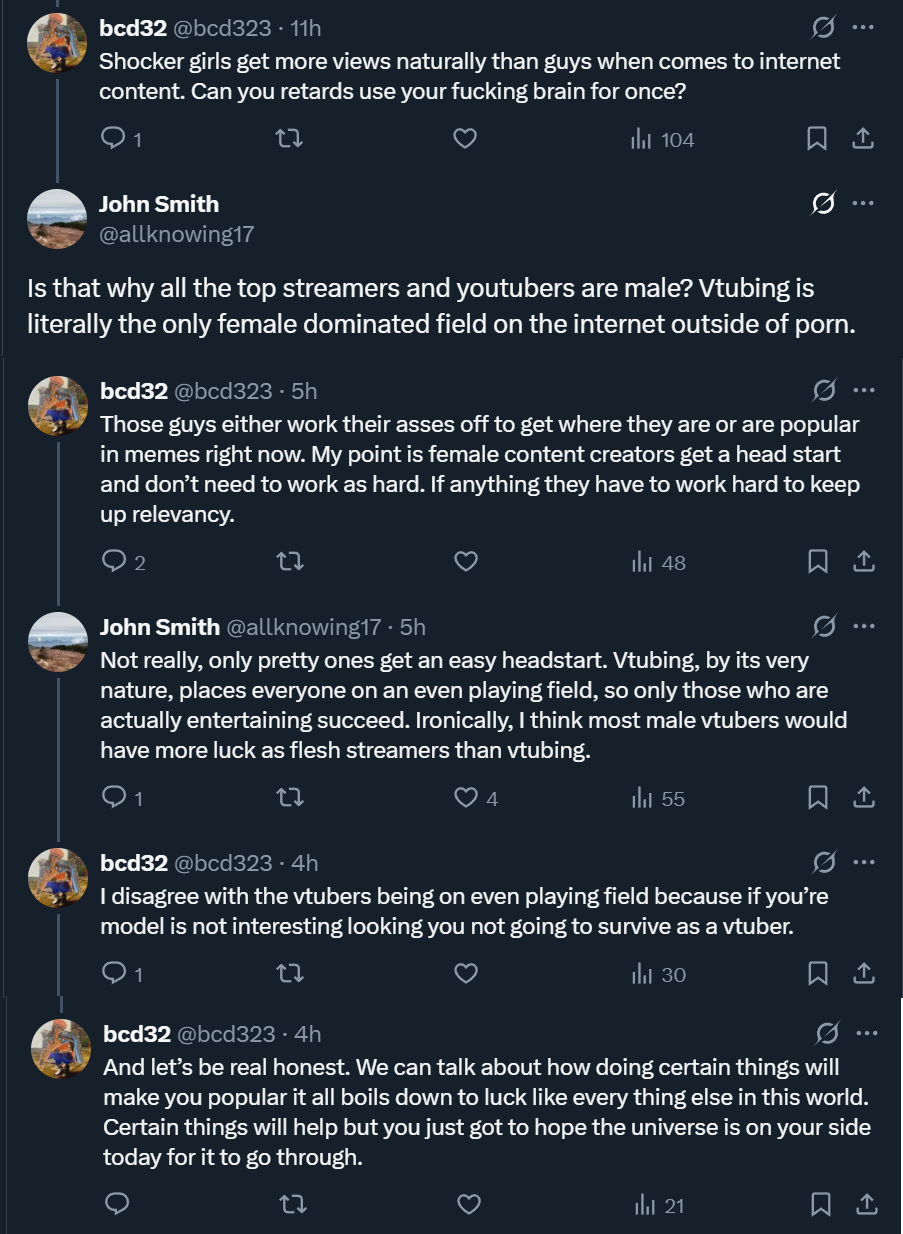Image resolution: width=903 pixels, height=1234 pixels.
Task: View analytics showing 21 views
Action: tap(659, 1205)
